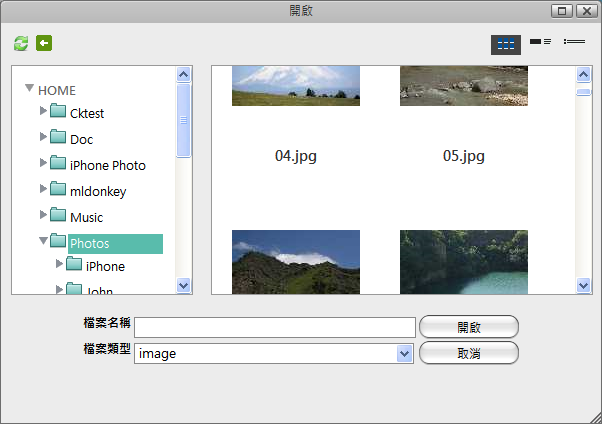Expand the Doc folder arrow

pyautogui.click(x=43, y=138)
